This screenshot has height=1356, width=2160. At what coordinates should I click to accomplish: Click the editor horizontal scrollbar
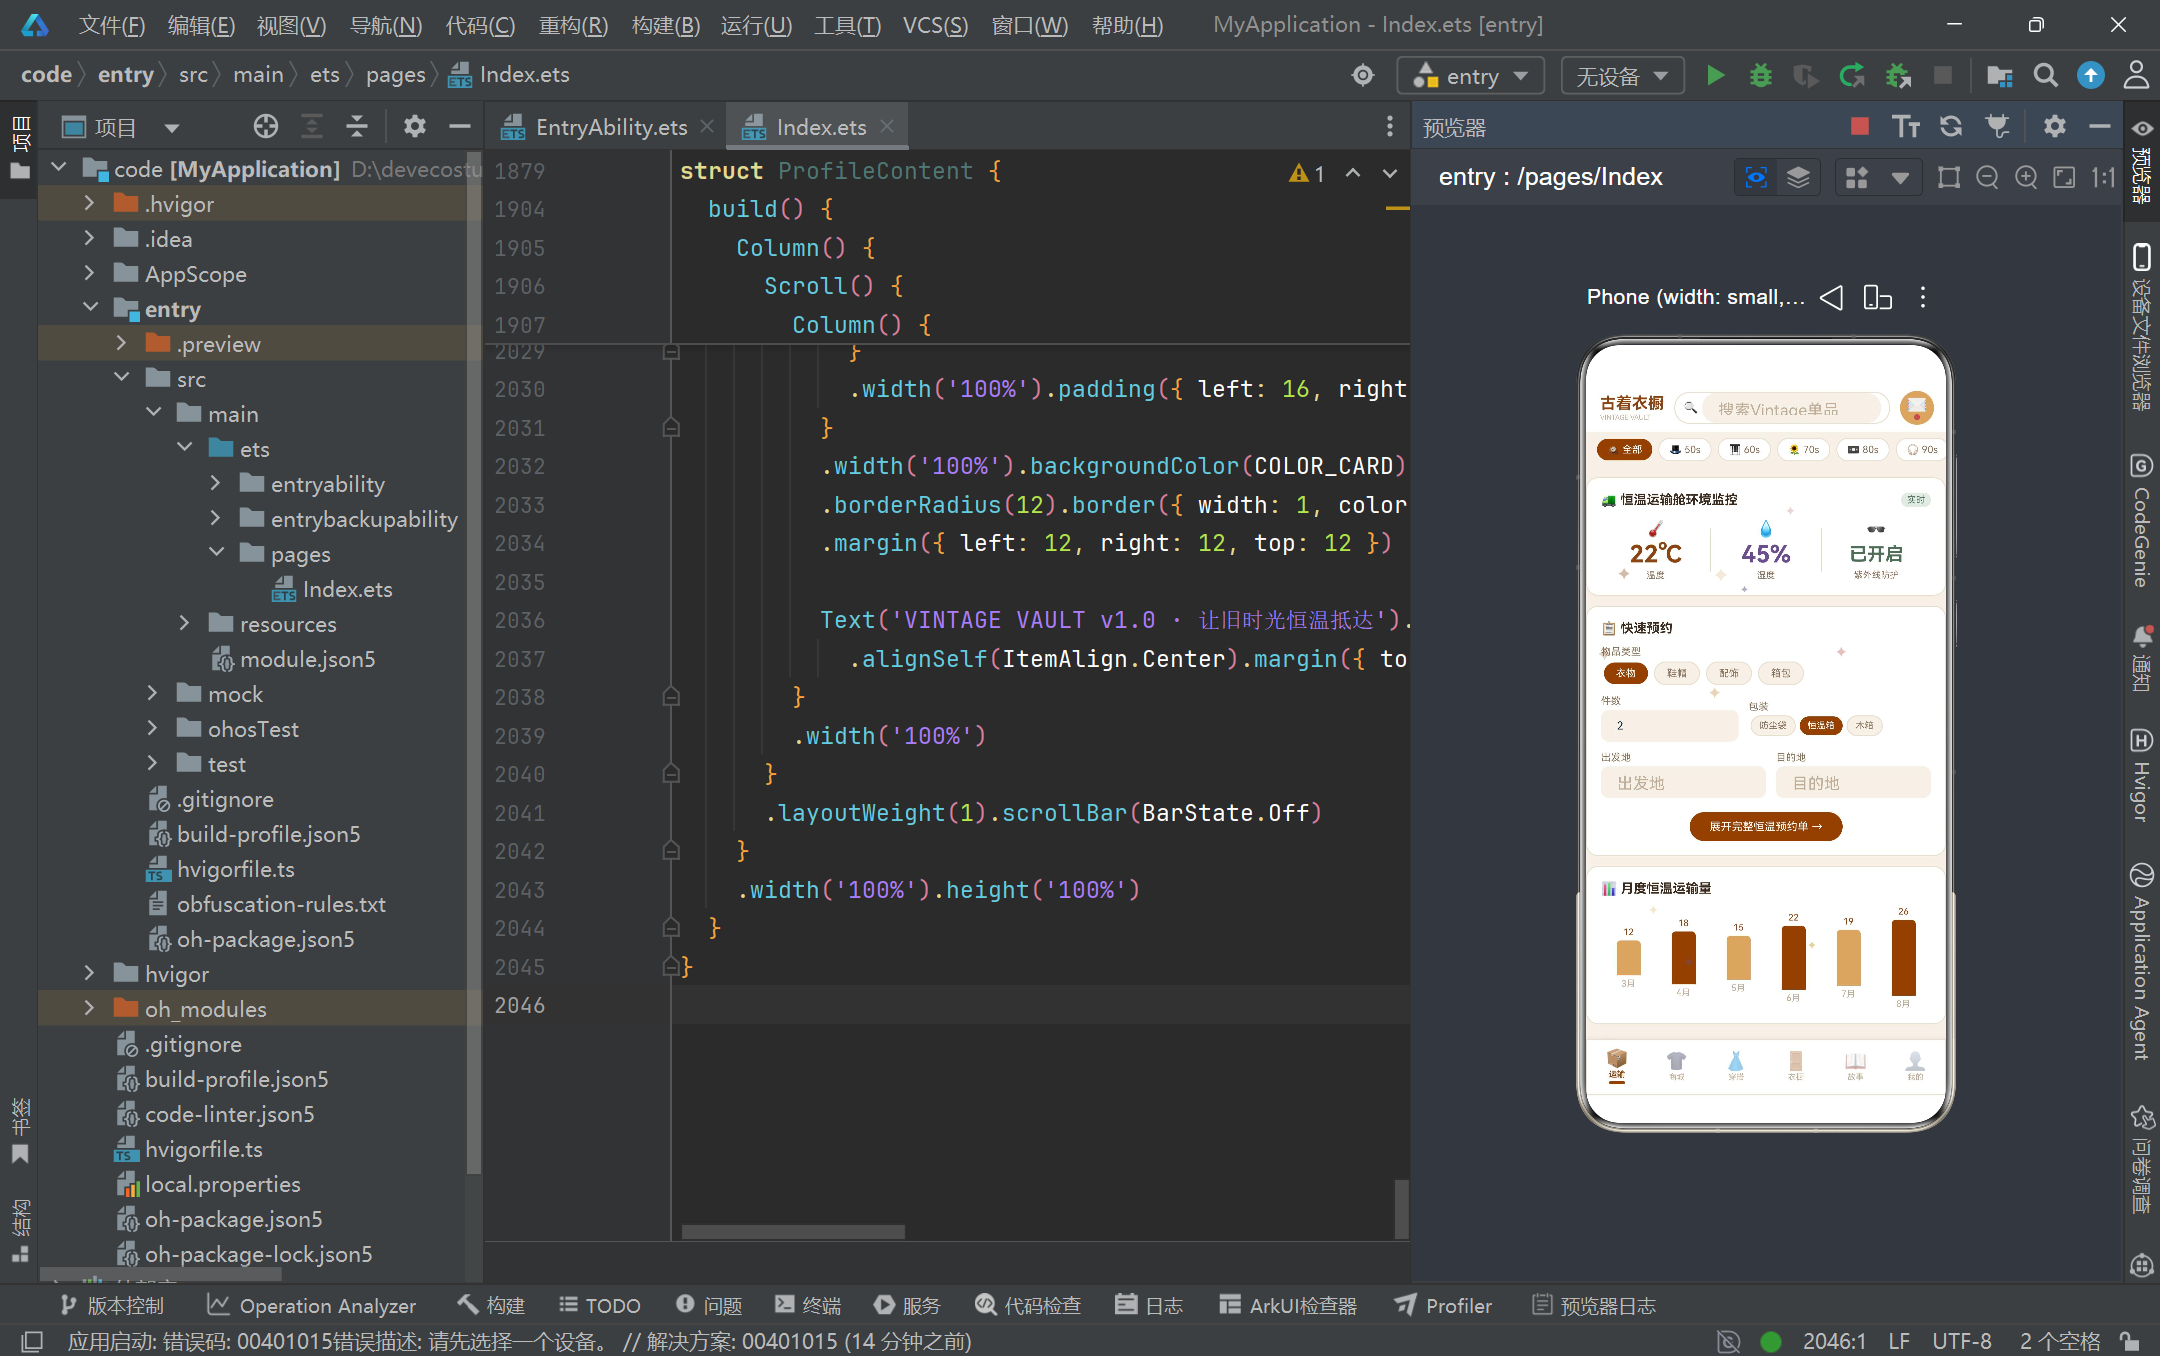point(793,1232)
